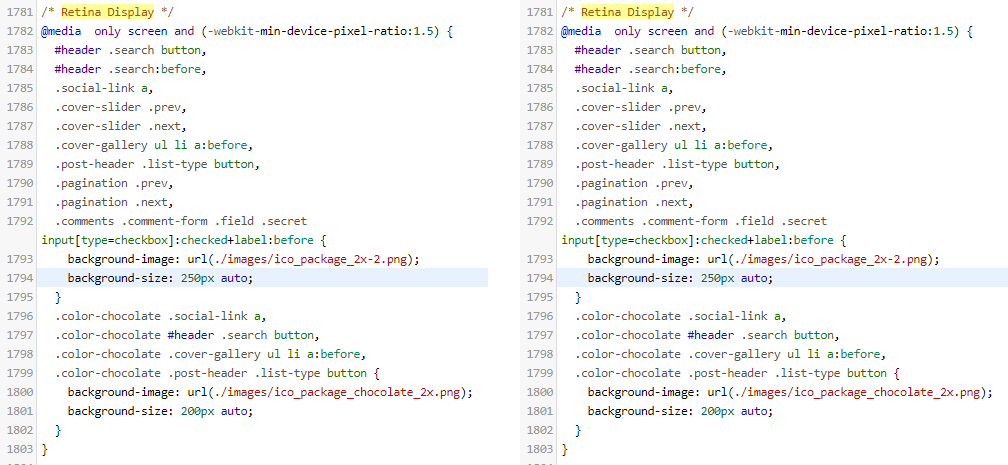Click '.pagination .prev,' in the left pane
The image size is (1008, 465).
point(114,183)
